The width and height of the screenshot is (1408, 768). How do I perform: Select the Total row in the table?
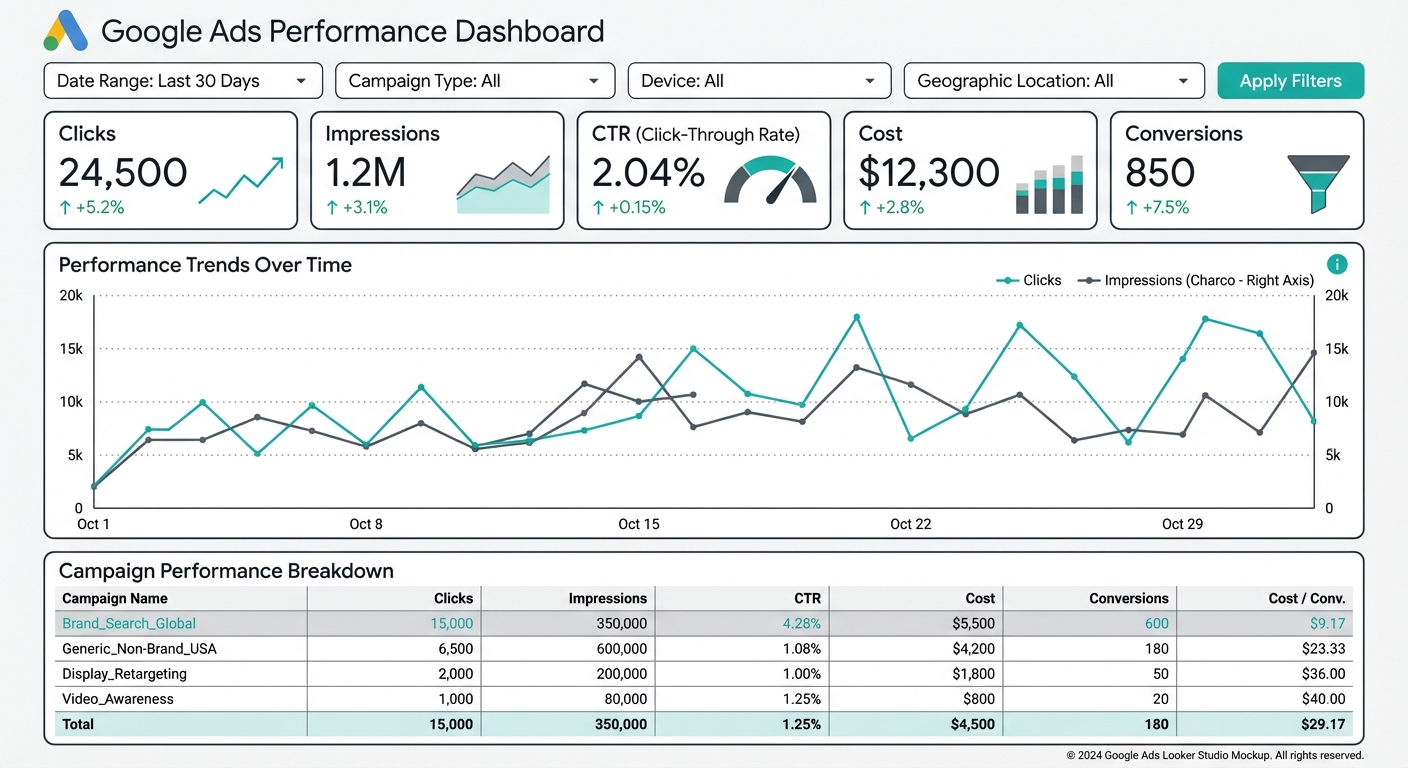pyautogui.click(x=77, y=724)
